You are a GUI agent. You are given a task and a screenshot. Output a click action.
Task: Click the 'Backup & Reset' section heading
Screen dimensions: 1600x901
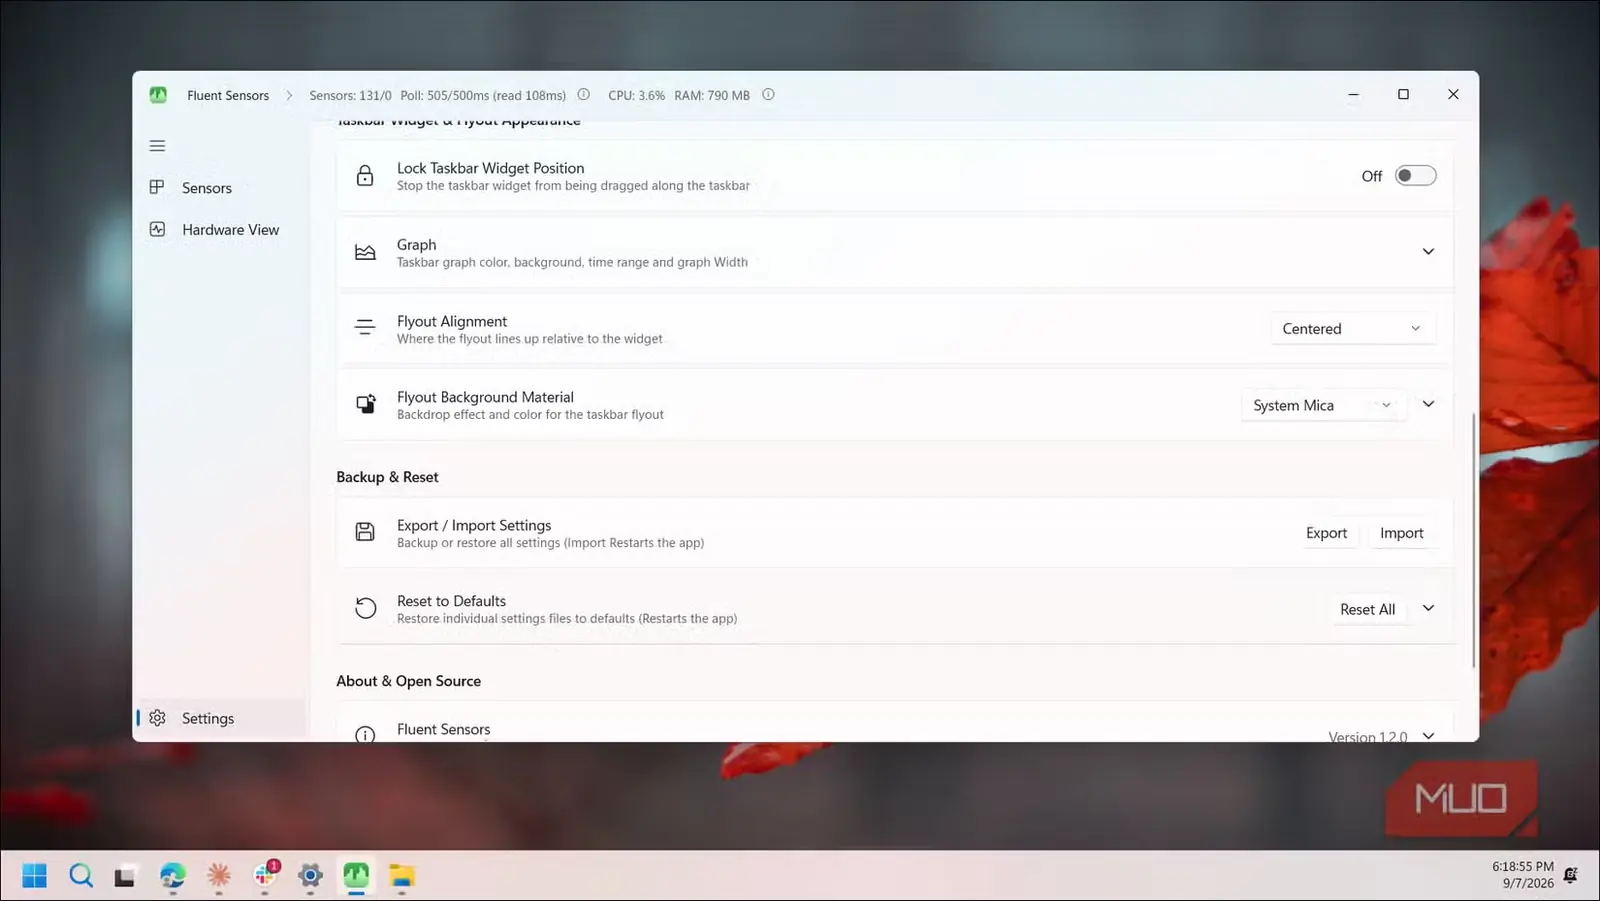pos(387,477)
